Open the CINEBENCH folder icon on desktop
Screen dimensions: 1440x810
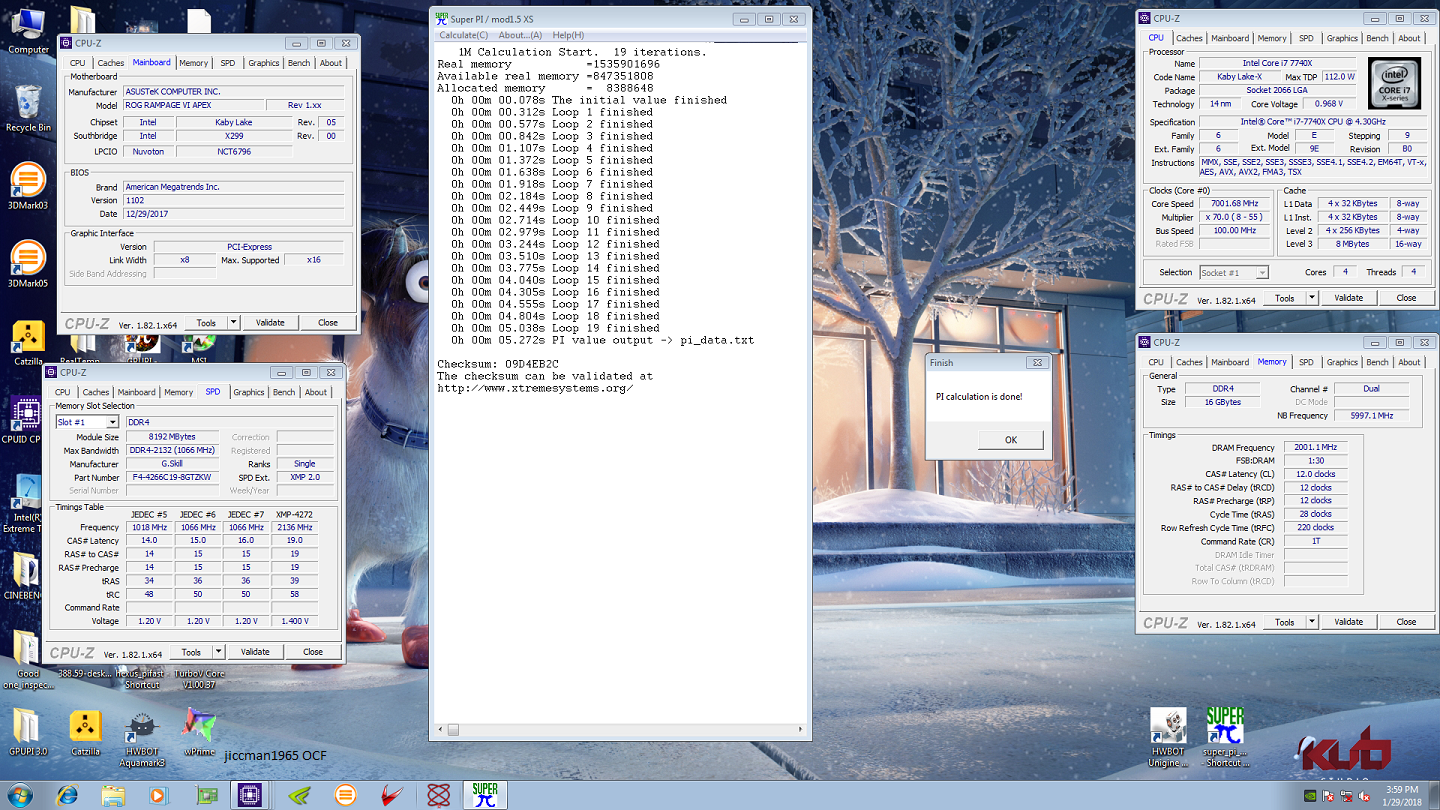22,577
